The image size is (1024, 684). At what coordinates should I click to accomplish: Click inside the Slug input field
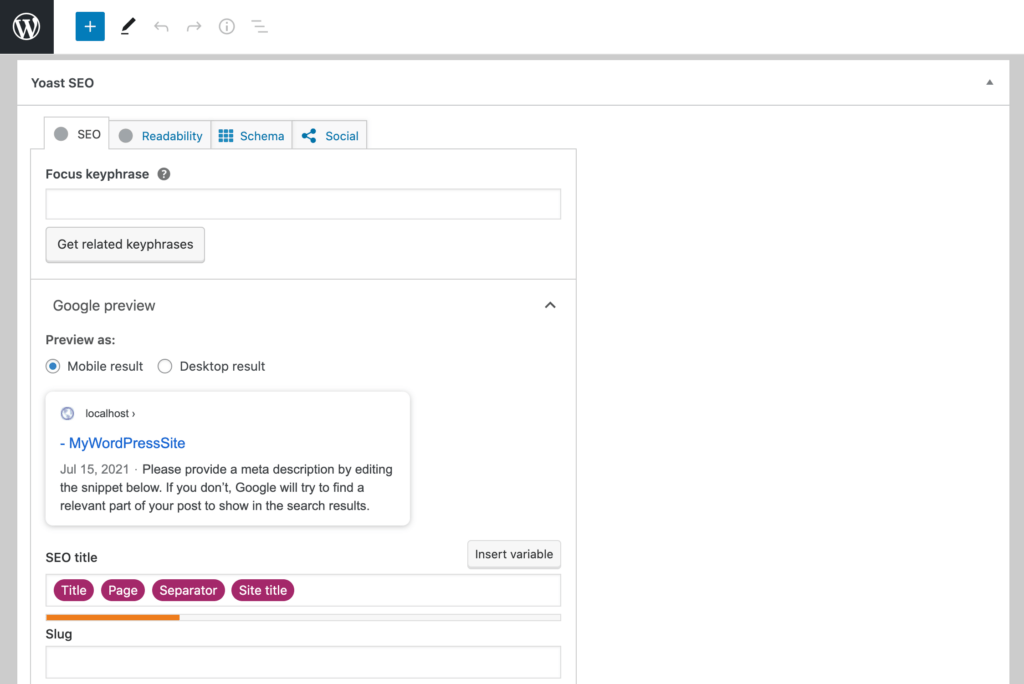click(303, 662)
